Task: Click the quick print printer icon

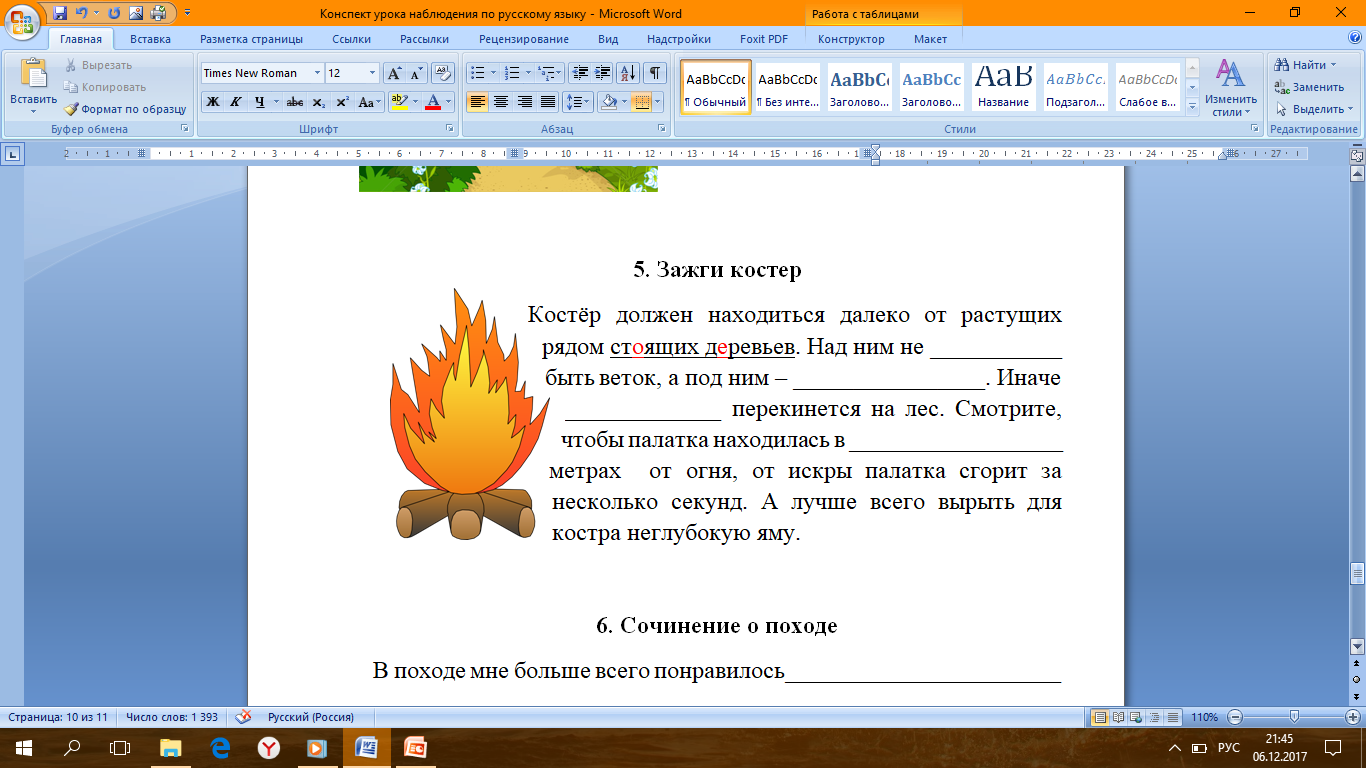Action: pyautogui.click(x=158, y=13)
